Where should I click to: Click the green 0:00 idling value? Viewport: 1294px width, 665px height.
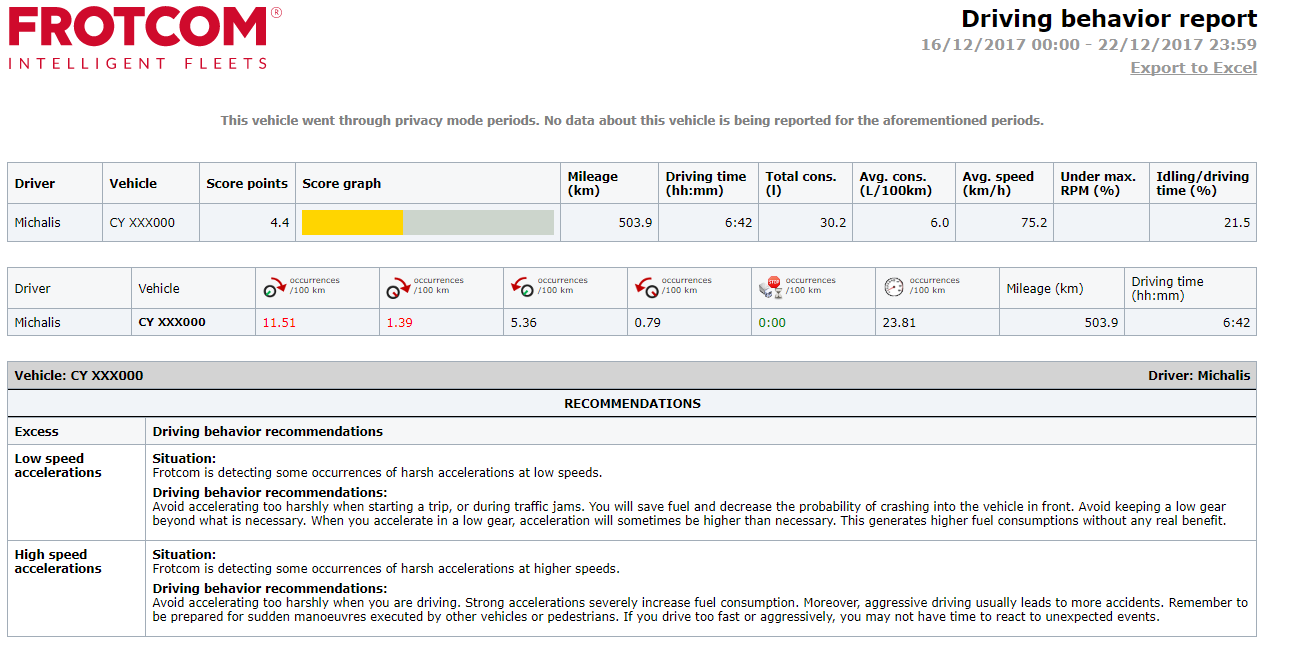click(772, 323)
